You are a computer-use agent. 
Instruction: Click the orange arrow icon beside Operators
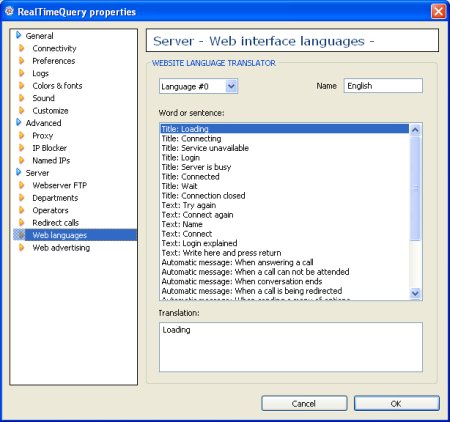22,210
